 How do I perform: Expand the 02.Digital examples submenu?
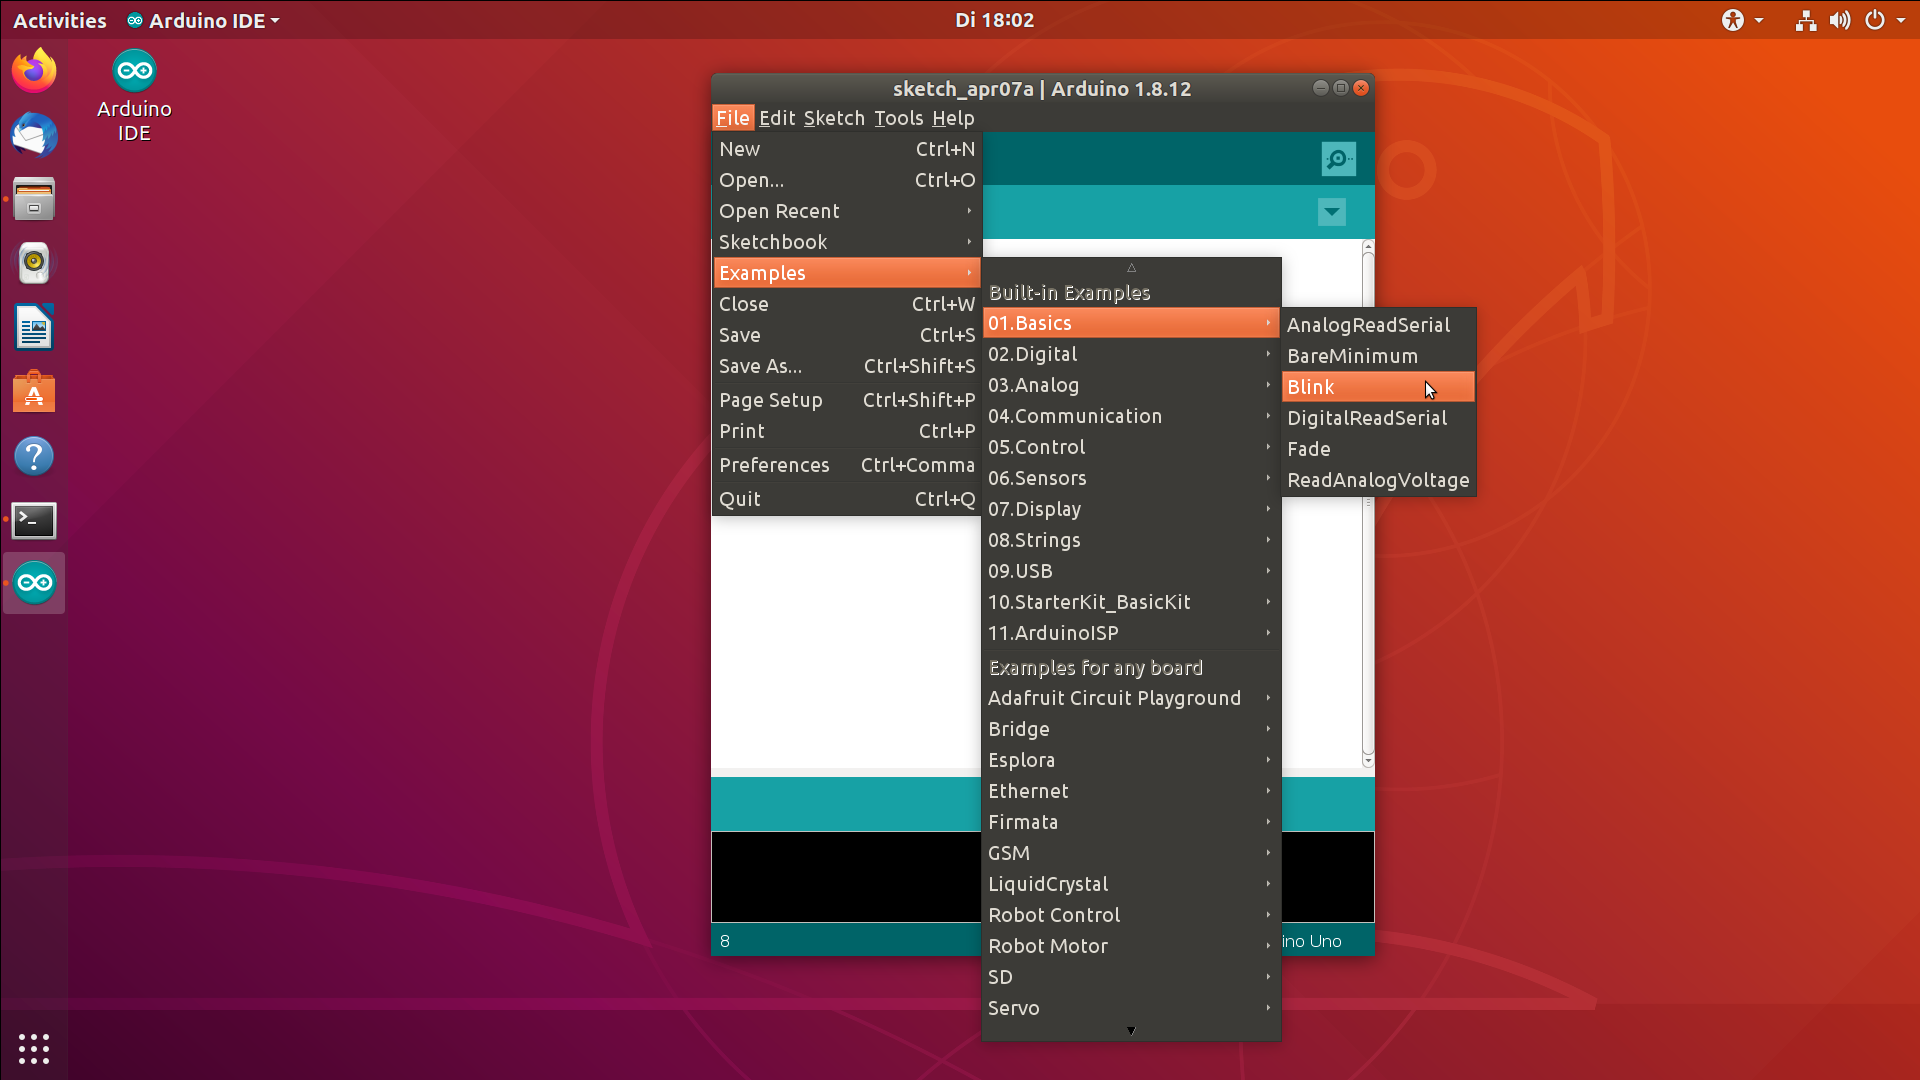point(1131,354)
